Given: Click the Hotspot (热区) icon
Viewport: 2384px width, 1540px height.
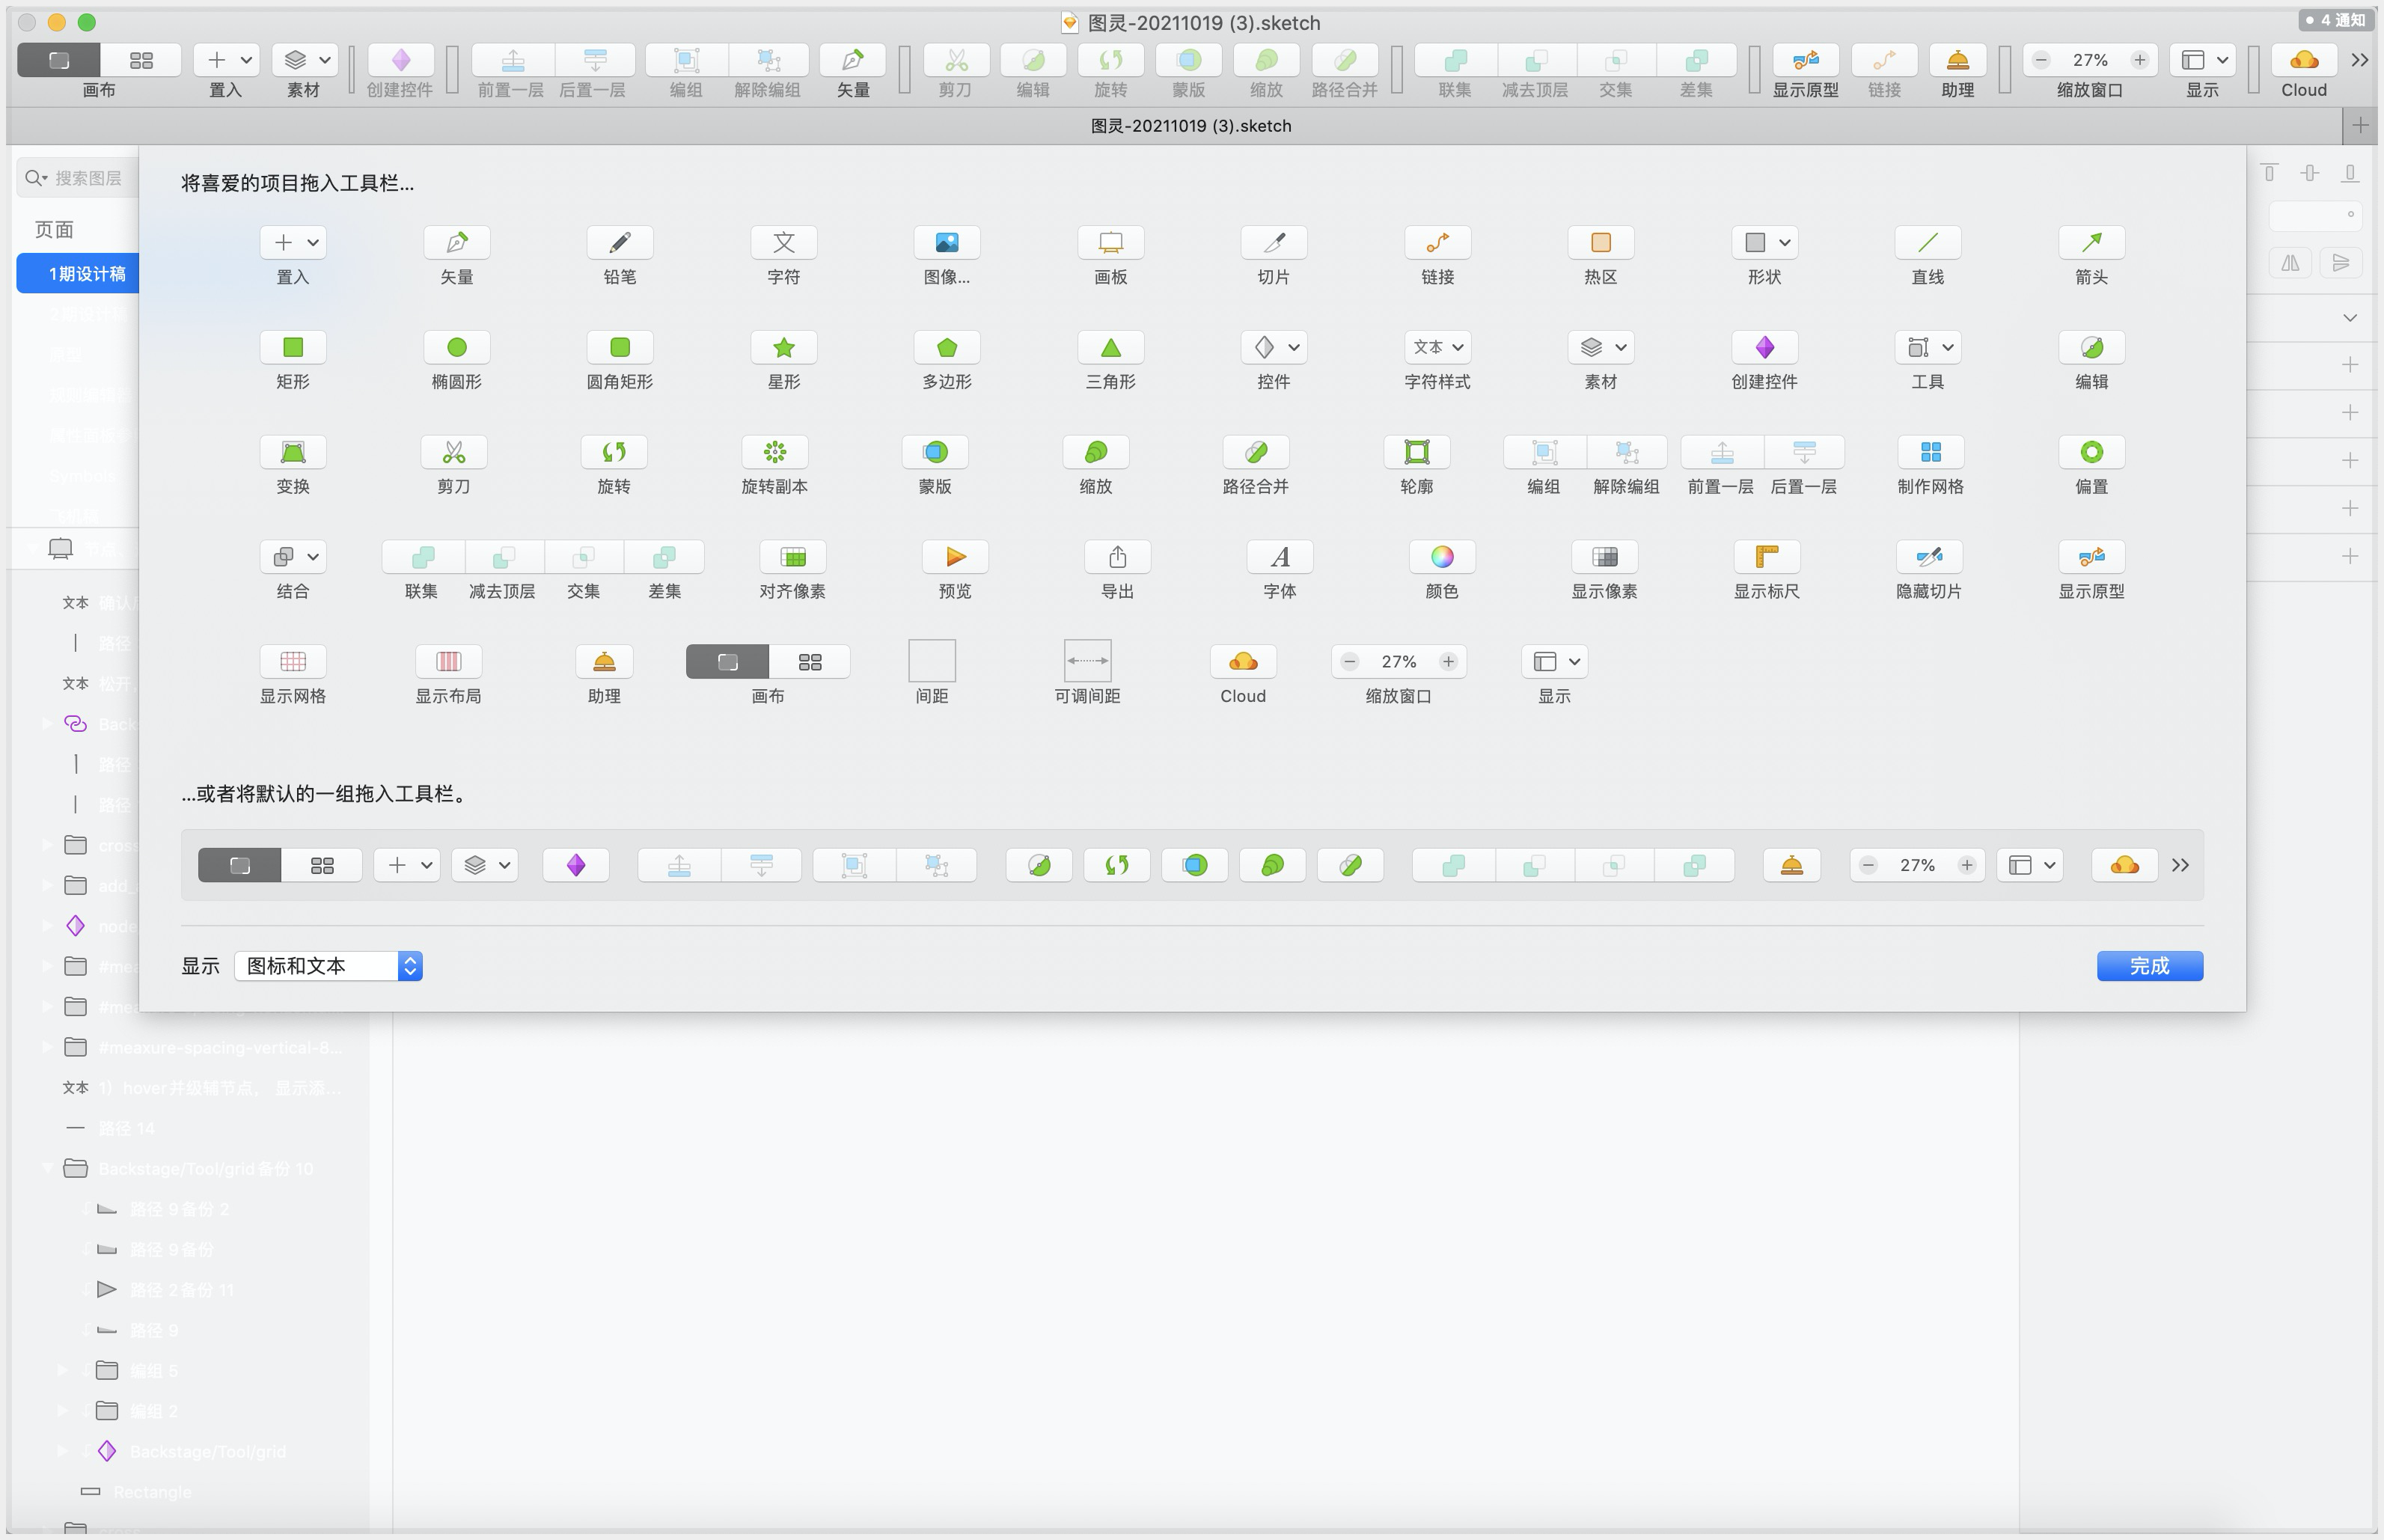Looking at the screenshot, I should 1600,243.
